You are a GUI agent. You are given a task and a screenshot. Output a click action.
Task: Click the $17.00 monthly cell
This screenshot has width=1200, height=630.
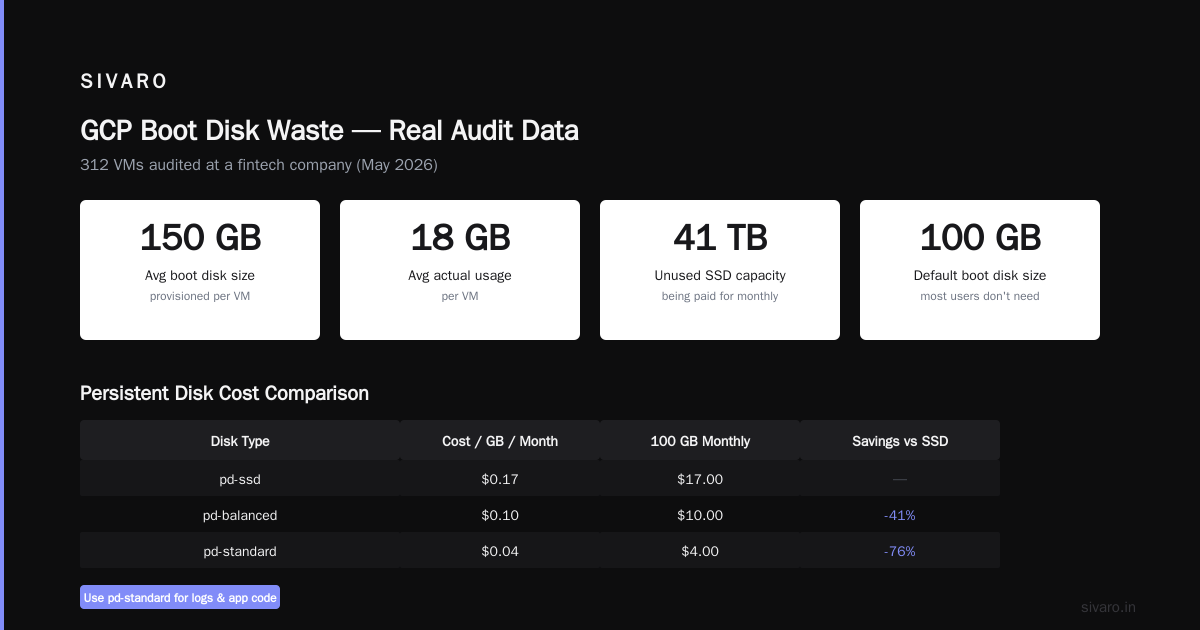[700, 479]
